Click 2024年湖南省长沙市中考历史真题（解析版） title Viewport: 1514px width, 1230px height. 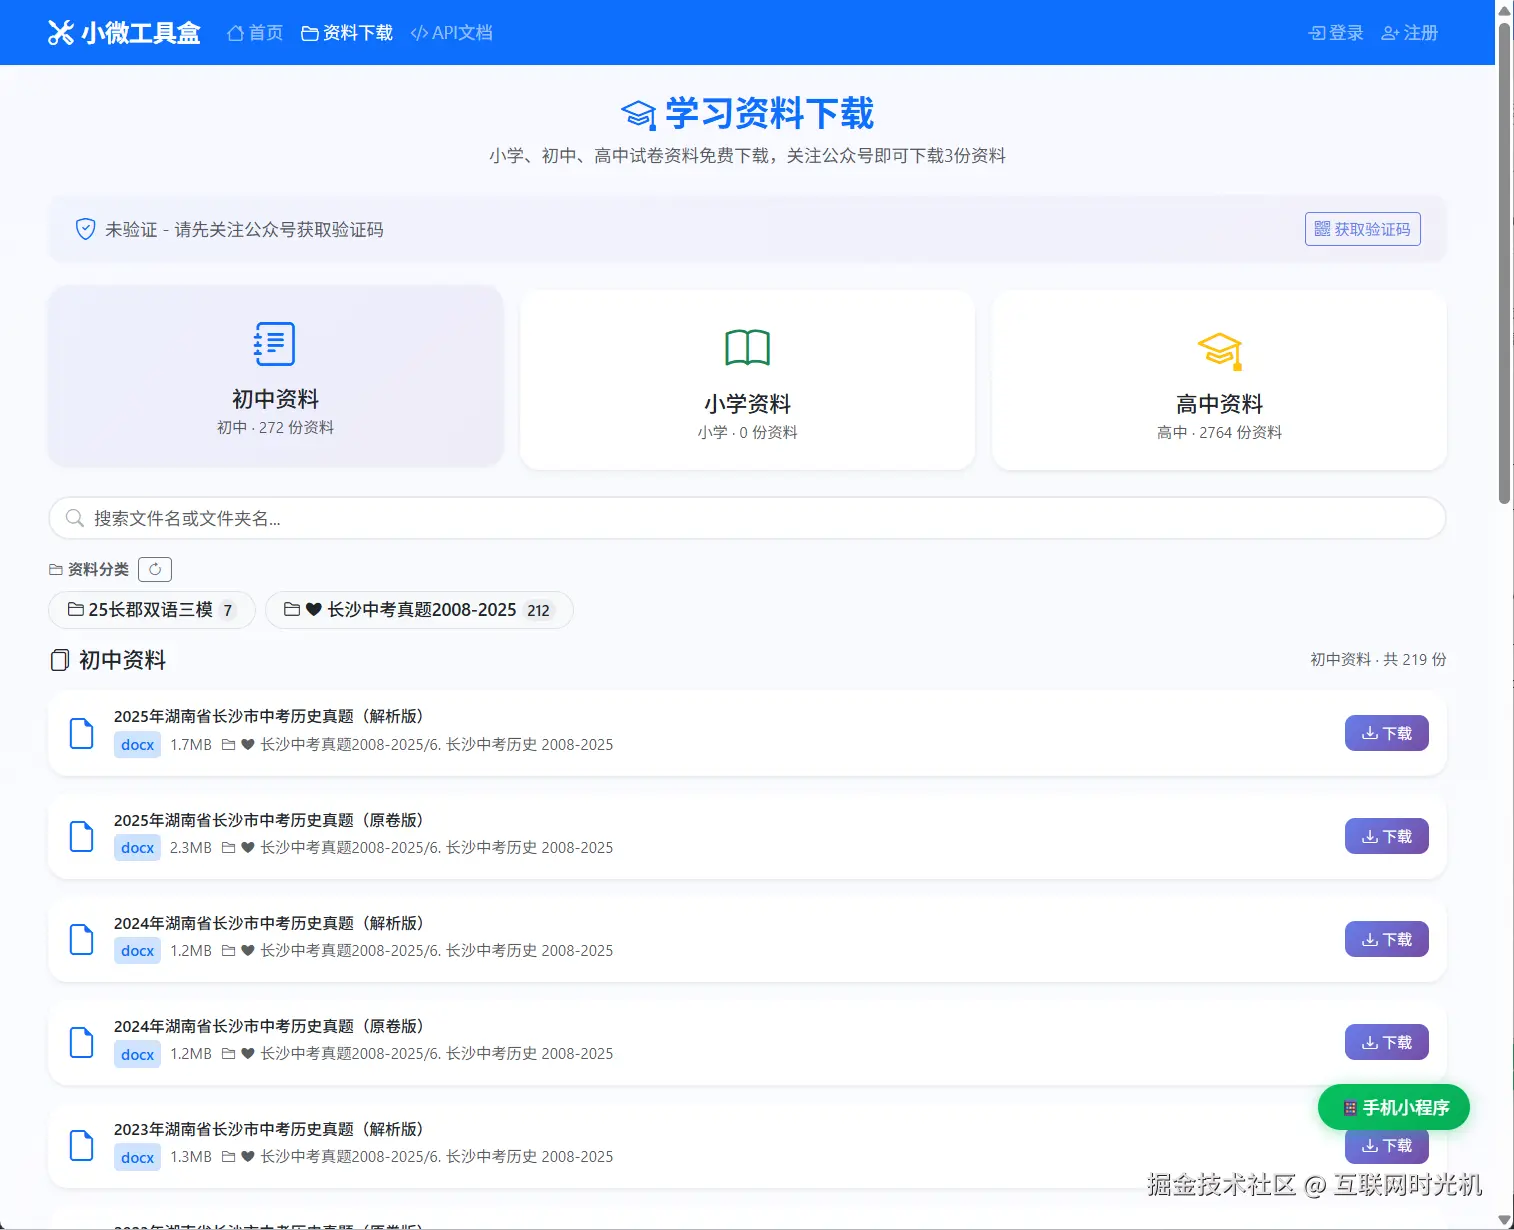271,923
